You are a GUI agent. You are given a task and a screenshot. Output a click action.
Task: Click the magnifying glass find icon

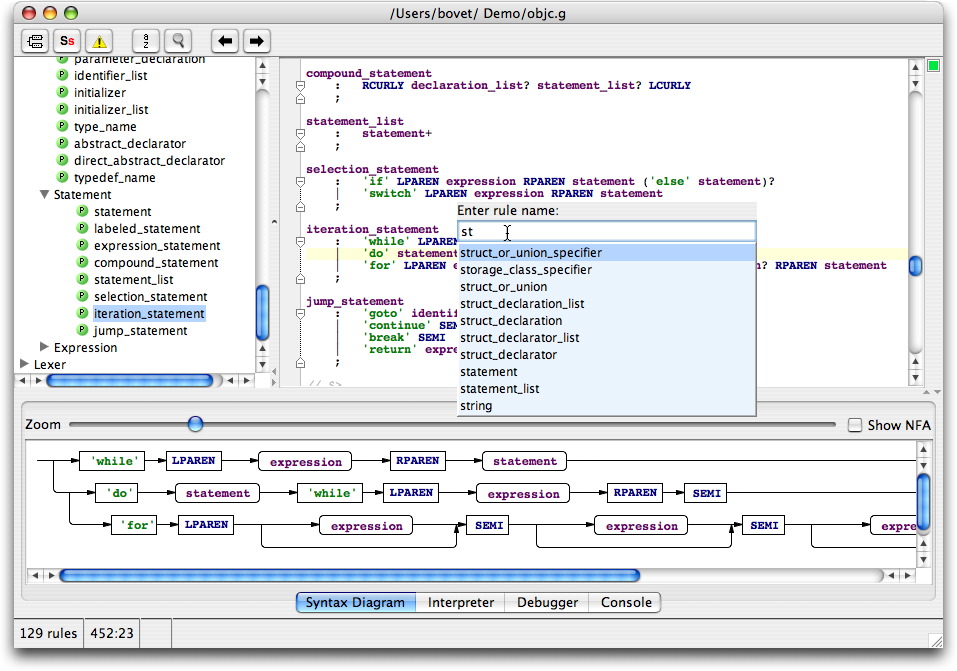click(x=178, y=41)
